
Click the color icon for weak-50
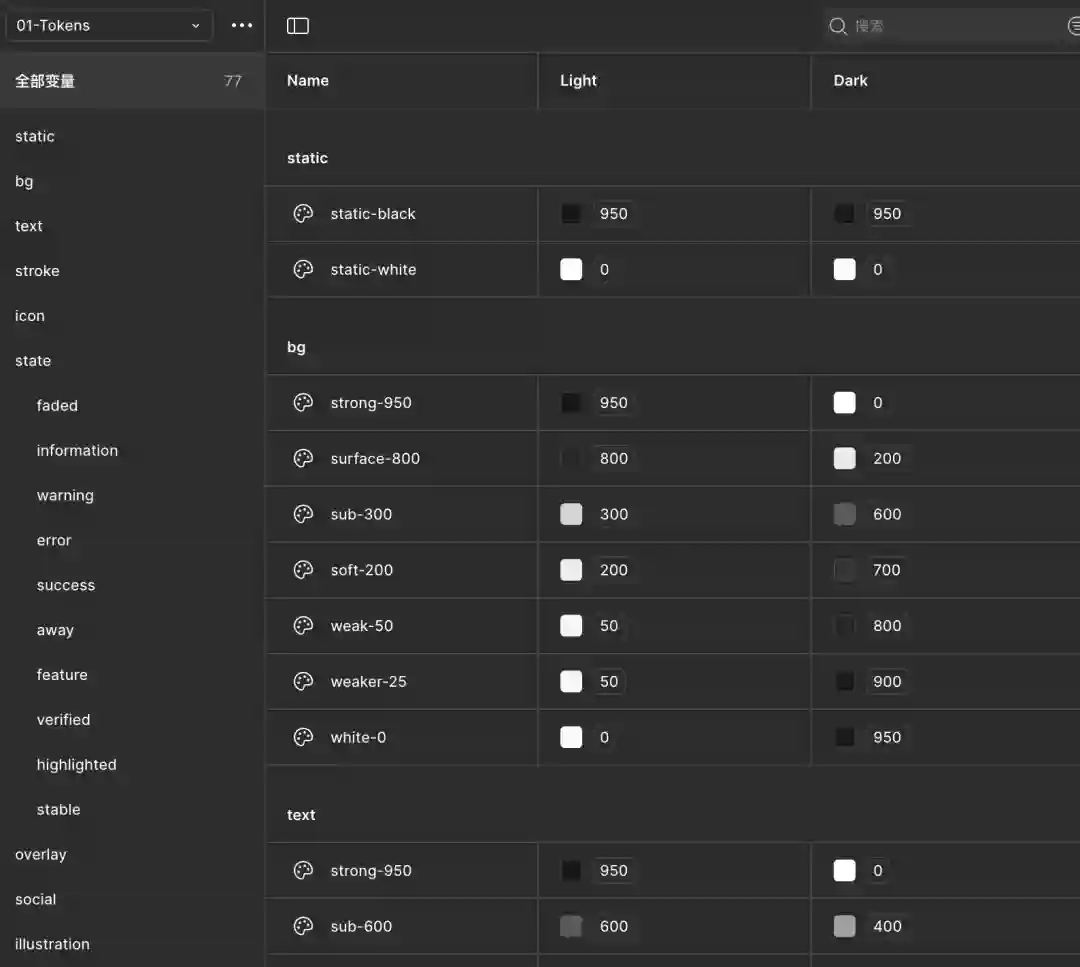click(303, 626)
